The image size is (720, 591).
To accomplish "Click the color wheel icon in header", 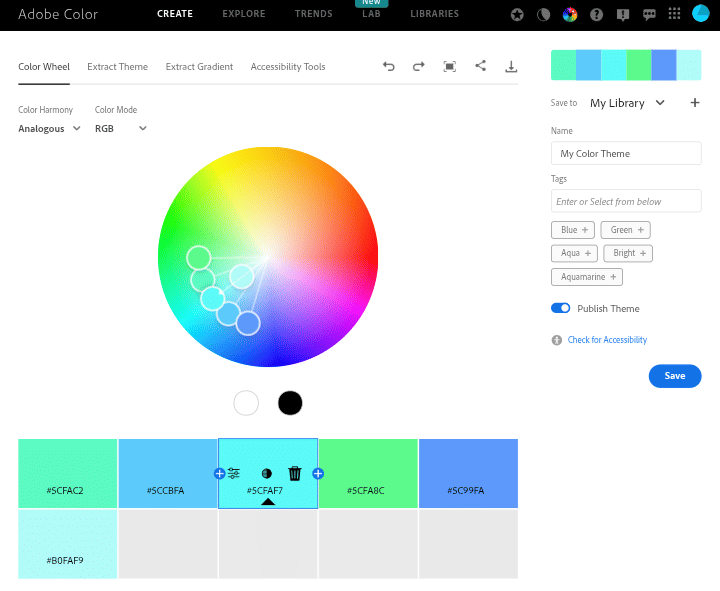I will [x=570, y=15].
